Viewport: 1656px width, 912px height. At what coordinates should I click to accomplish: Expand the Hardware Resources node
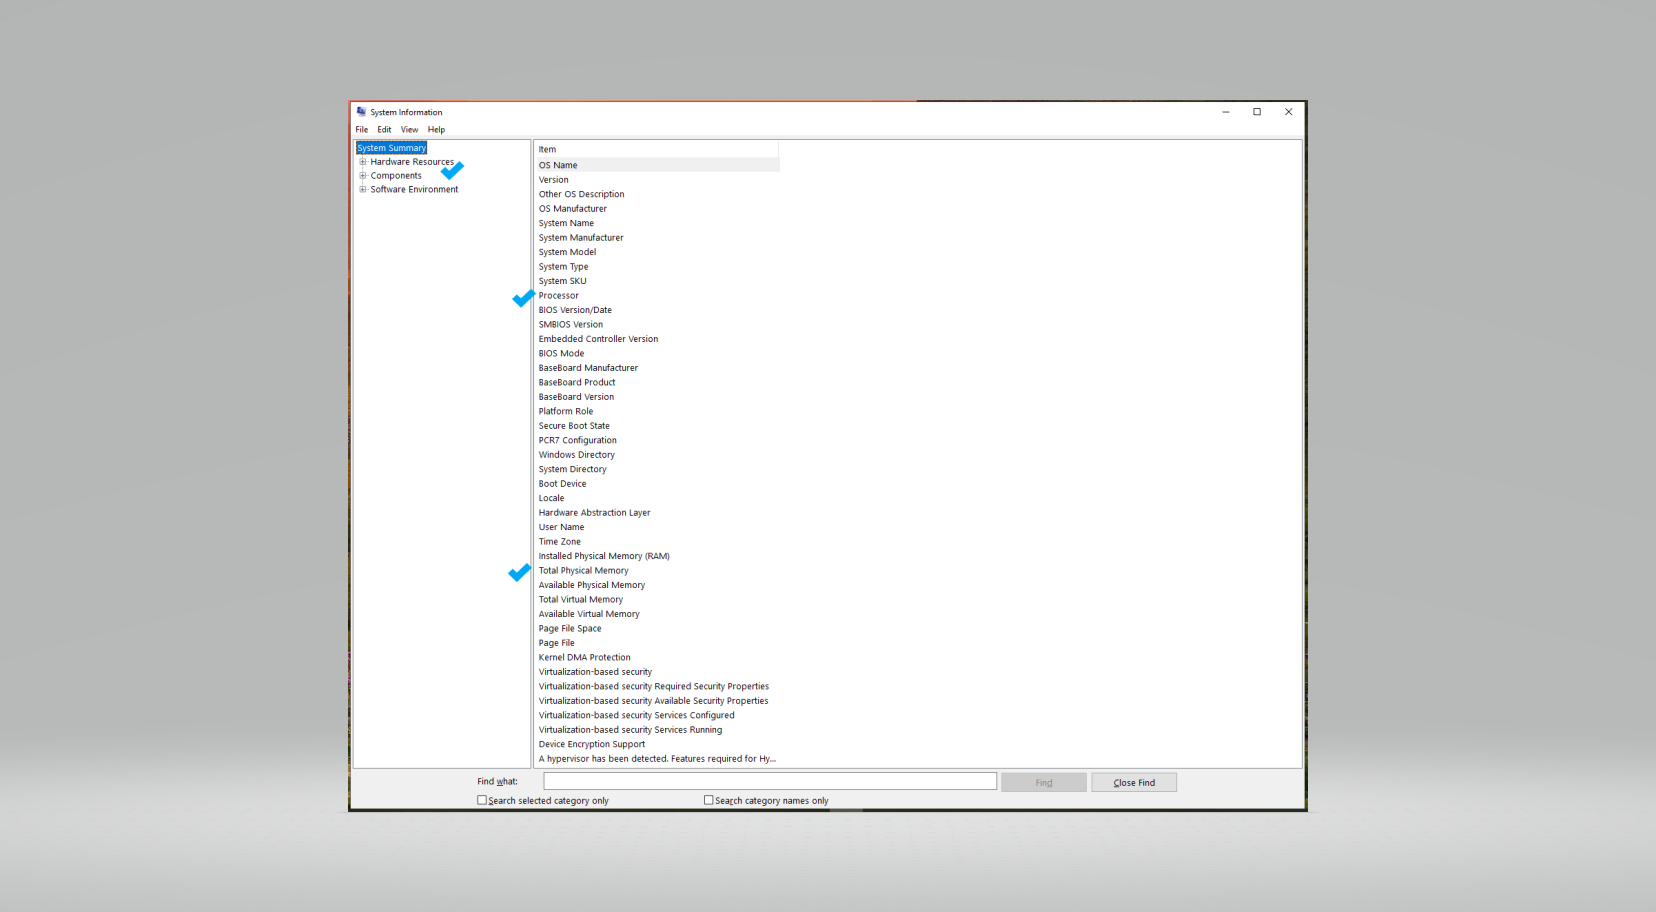point(363,162)
